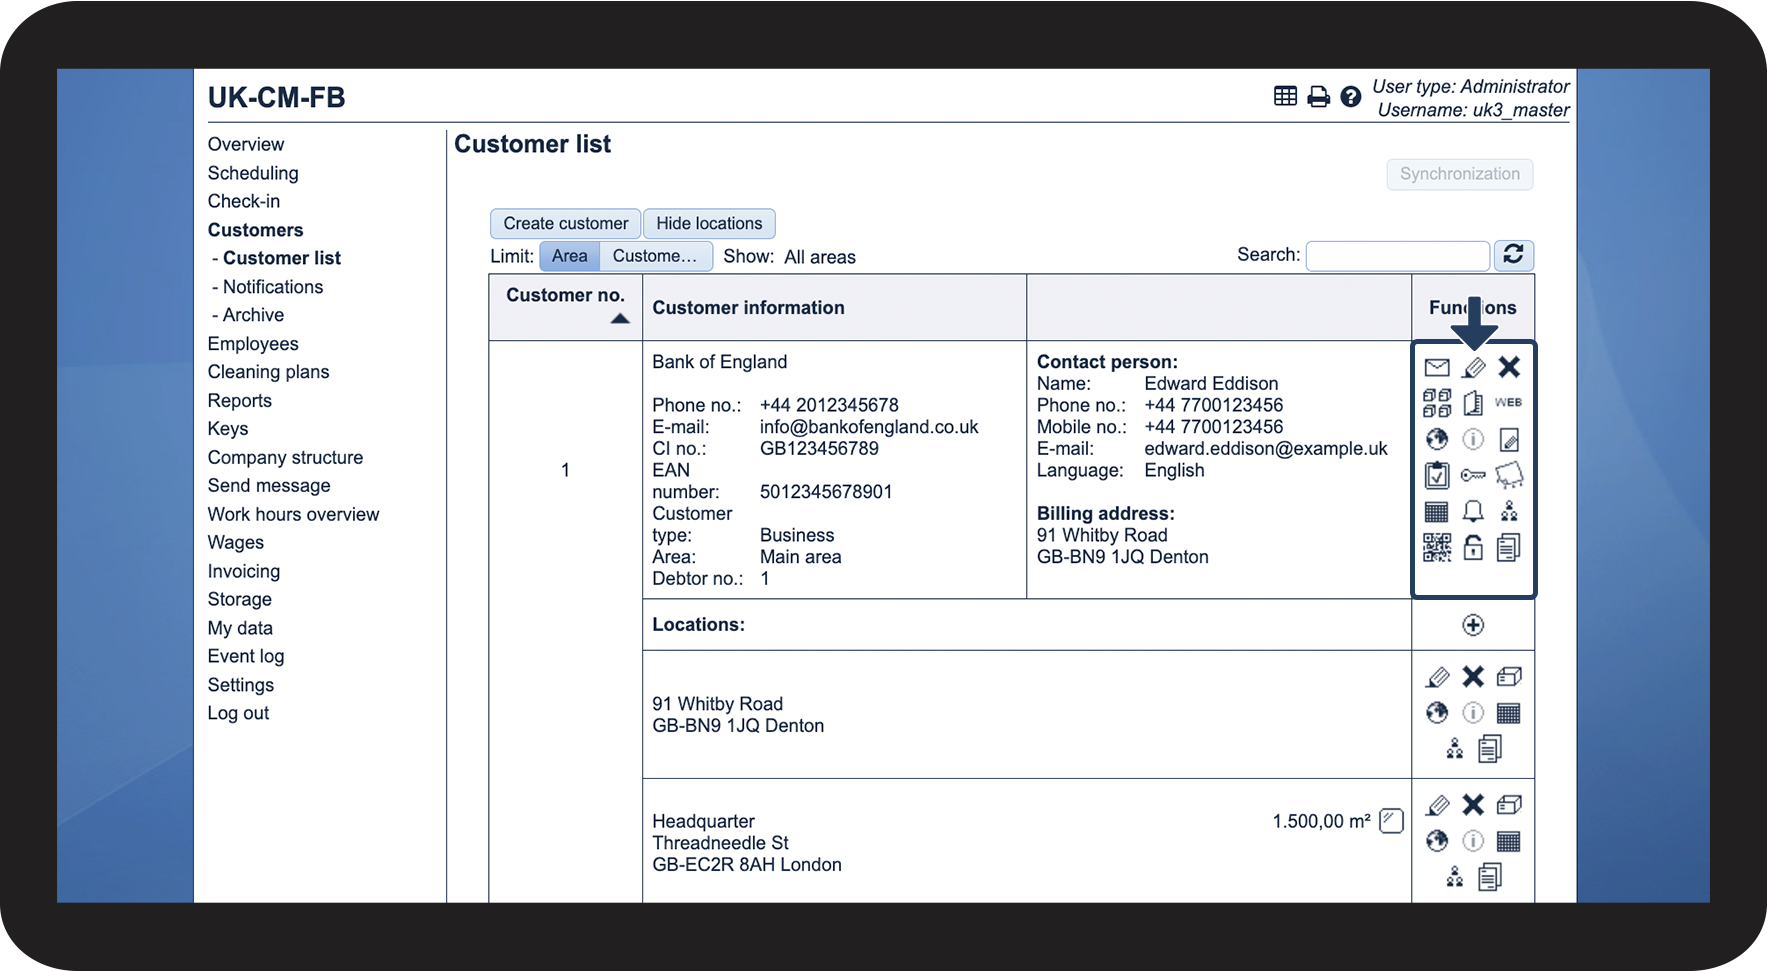1767x971 pixels.
Task: Open the Archive submenu link
Action: 253,315
